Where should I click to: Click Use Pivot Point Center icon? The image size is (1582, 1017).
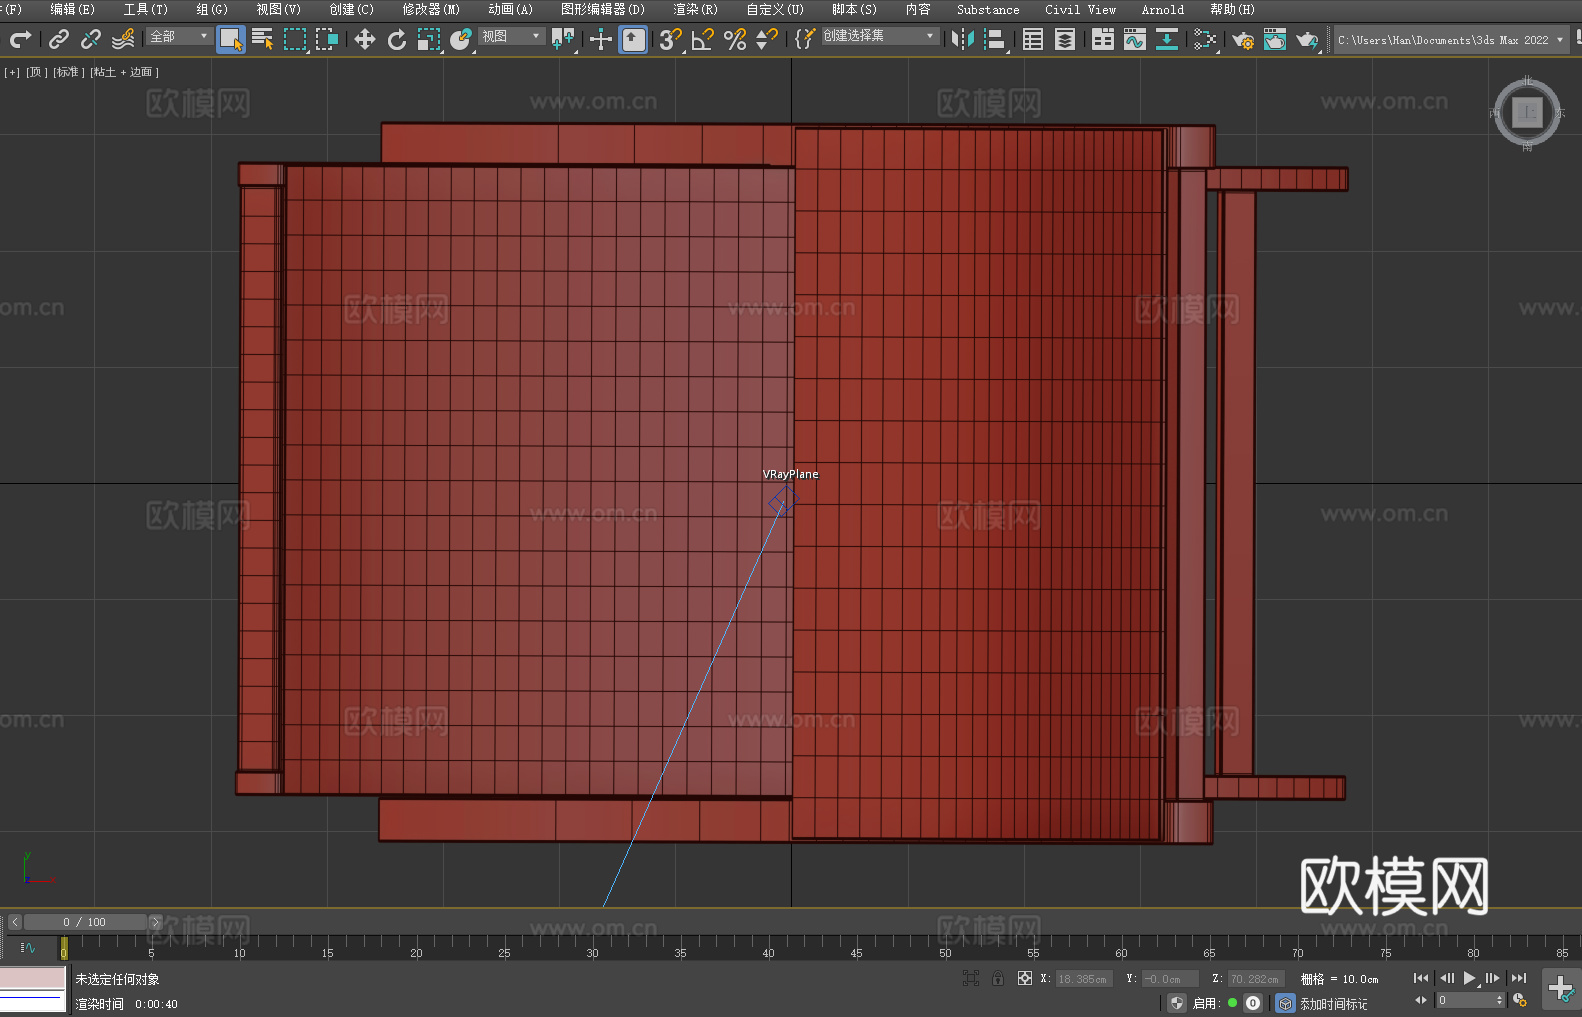click(563, 39)
